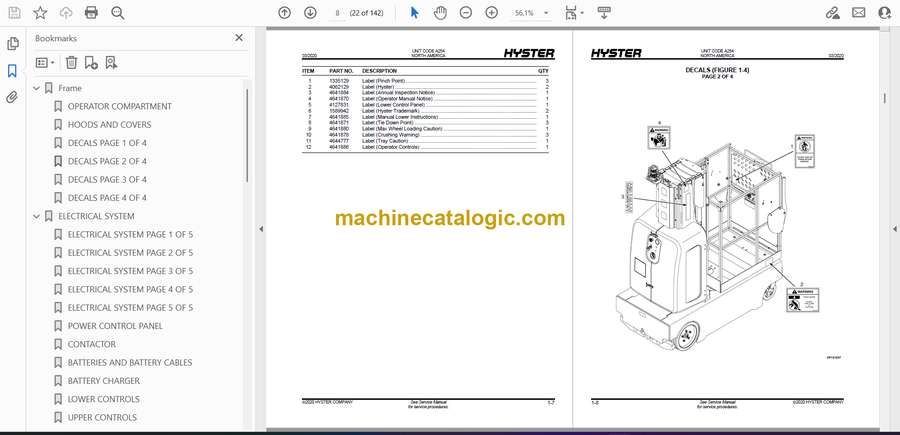Screen dimensions: 900x435
Task: Click 'Label (Tray Caution)' description row
Action: pyautogui.click(x=385, y=141)
